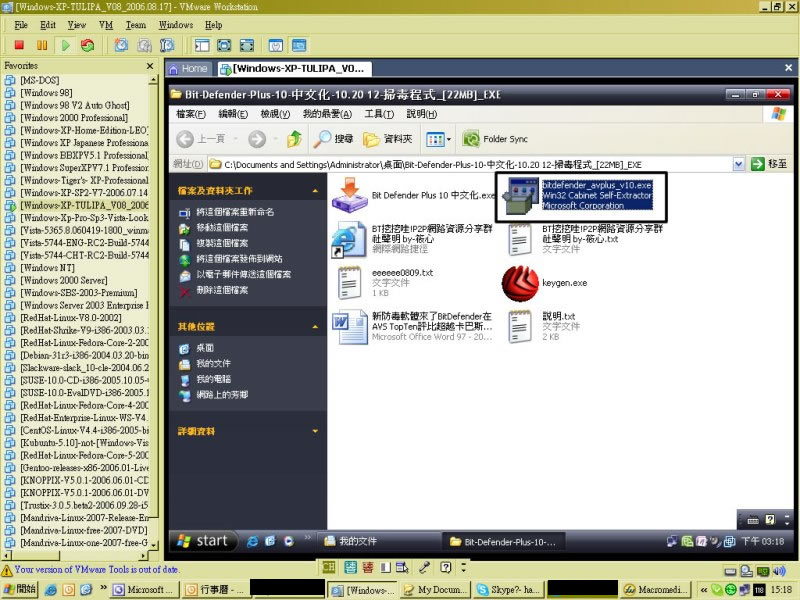Open the VMware snapshot manager icon

[x=167, y=45]
